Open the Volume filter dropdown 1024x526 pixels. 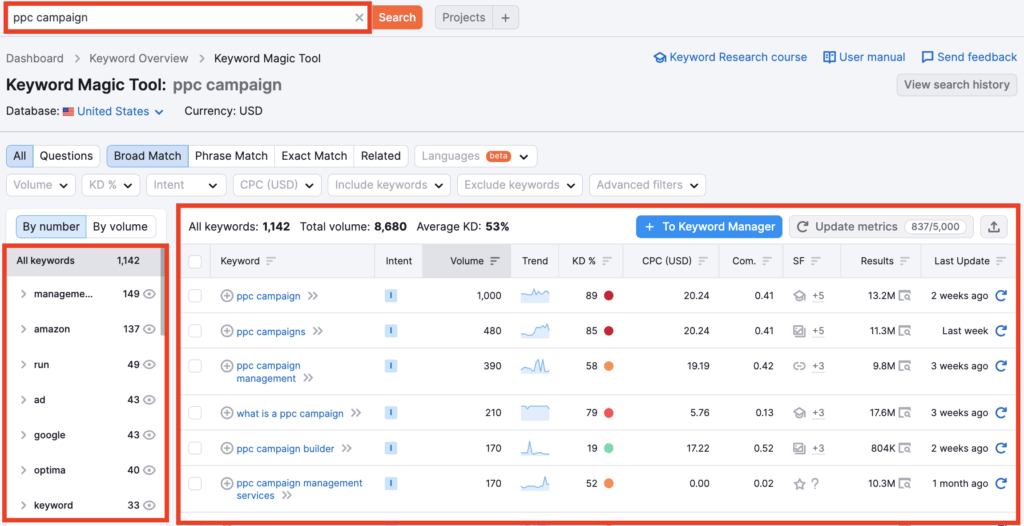click(x=40, y=185)
